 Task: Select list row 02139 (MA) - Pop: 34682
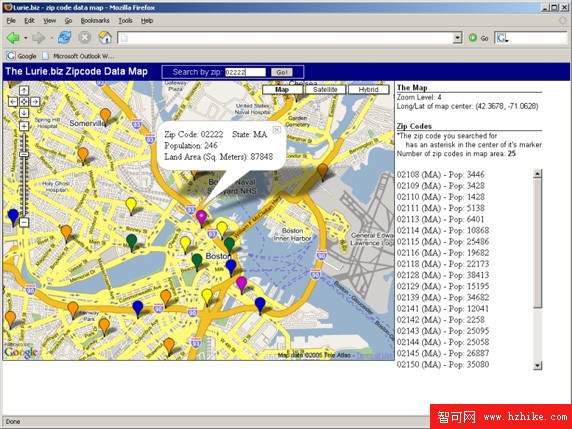pos(443,297)
